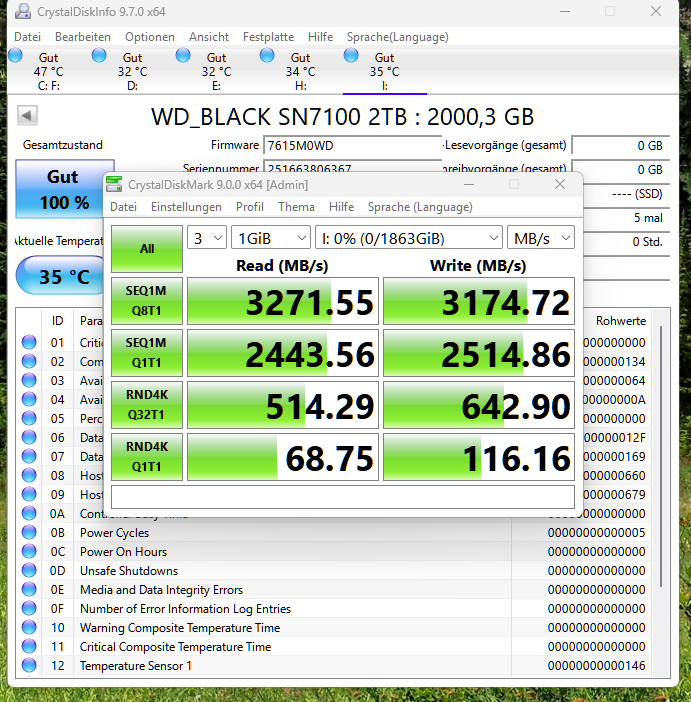The height and width of the screenshot is (702, 691).
Task: Click the SEQ1M Q1T1 read result 2443.56
Action: (283, 353)
